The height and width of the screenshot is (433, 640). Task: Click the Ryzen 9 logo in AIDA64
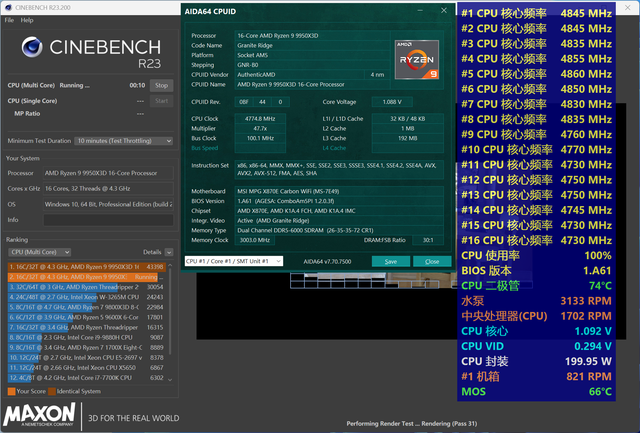coord(417,60)
